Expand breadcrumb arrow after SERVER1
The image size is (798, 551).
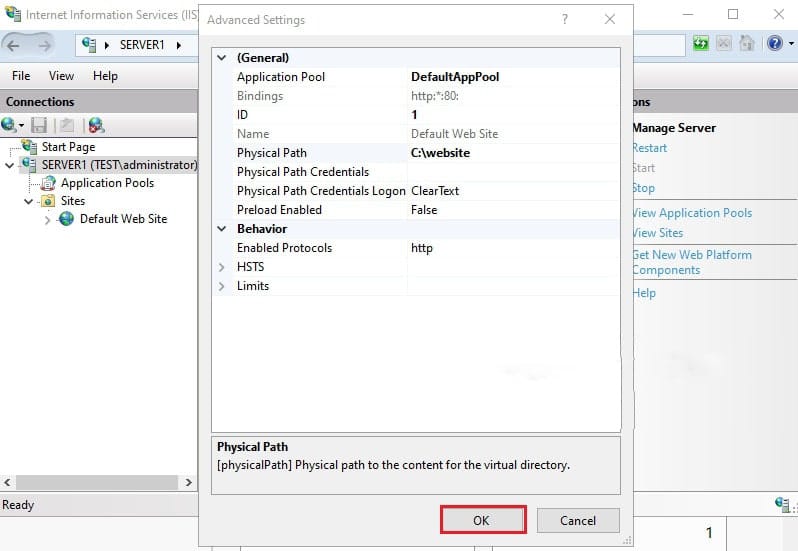coord(179,45)
